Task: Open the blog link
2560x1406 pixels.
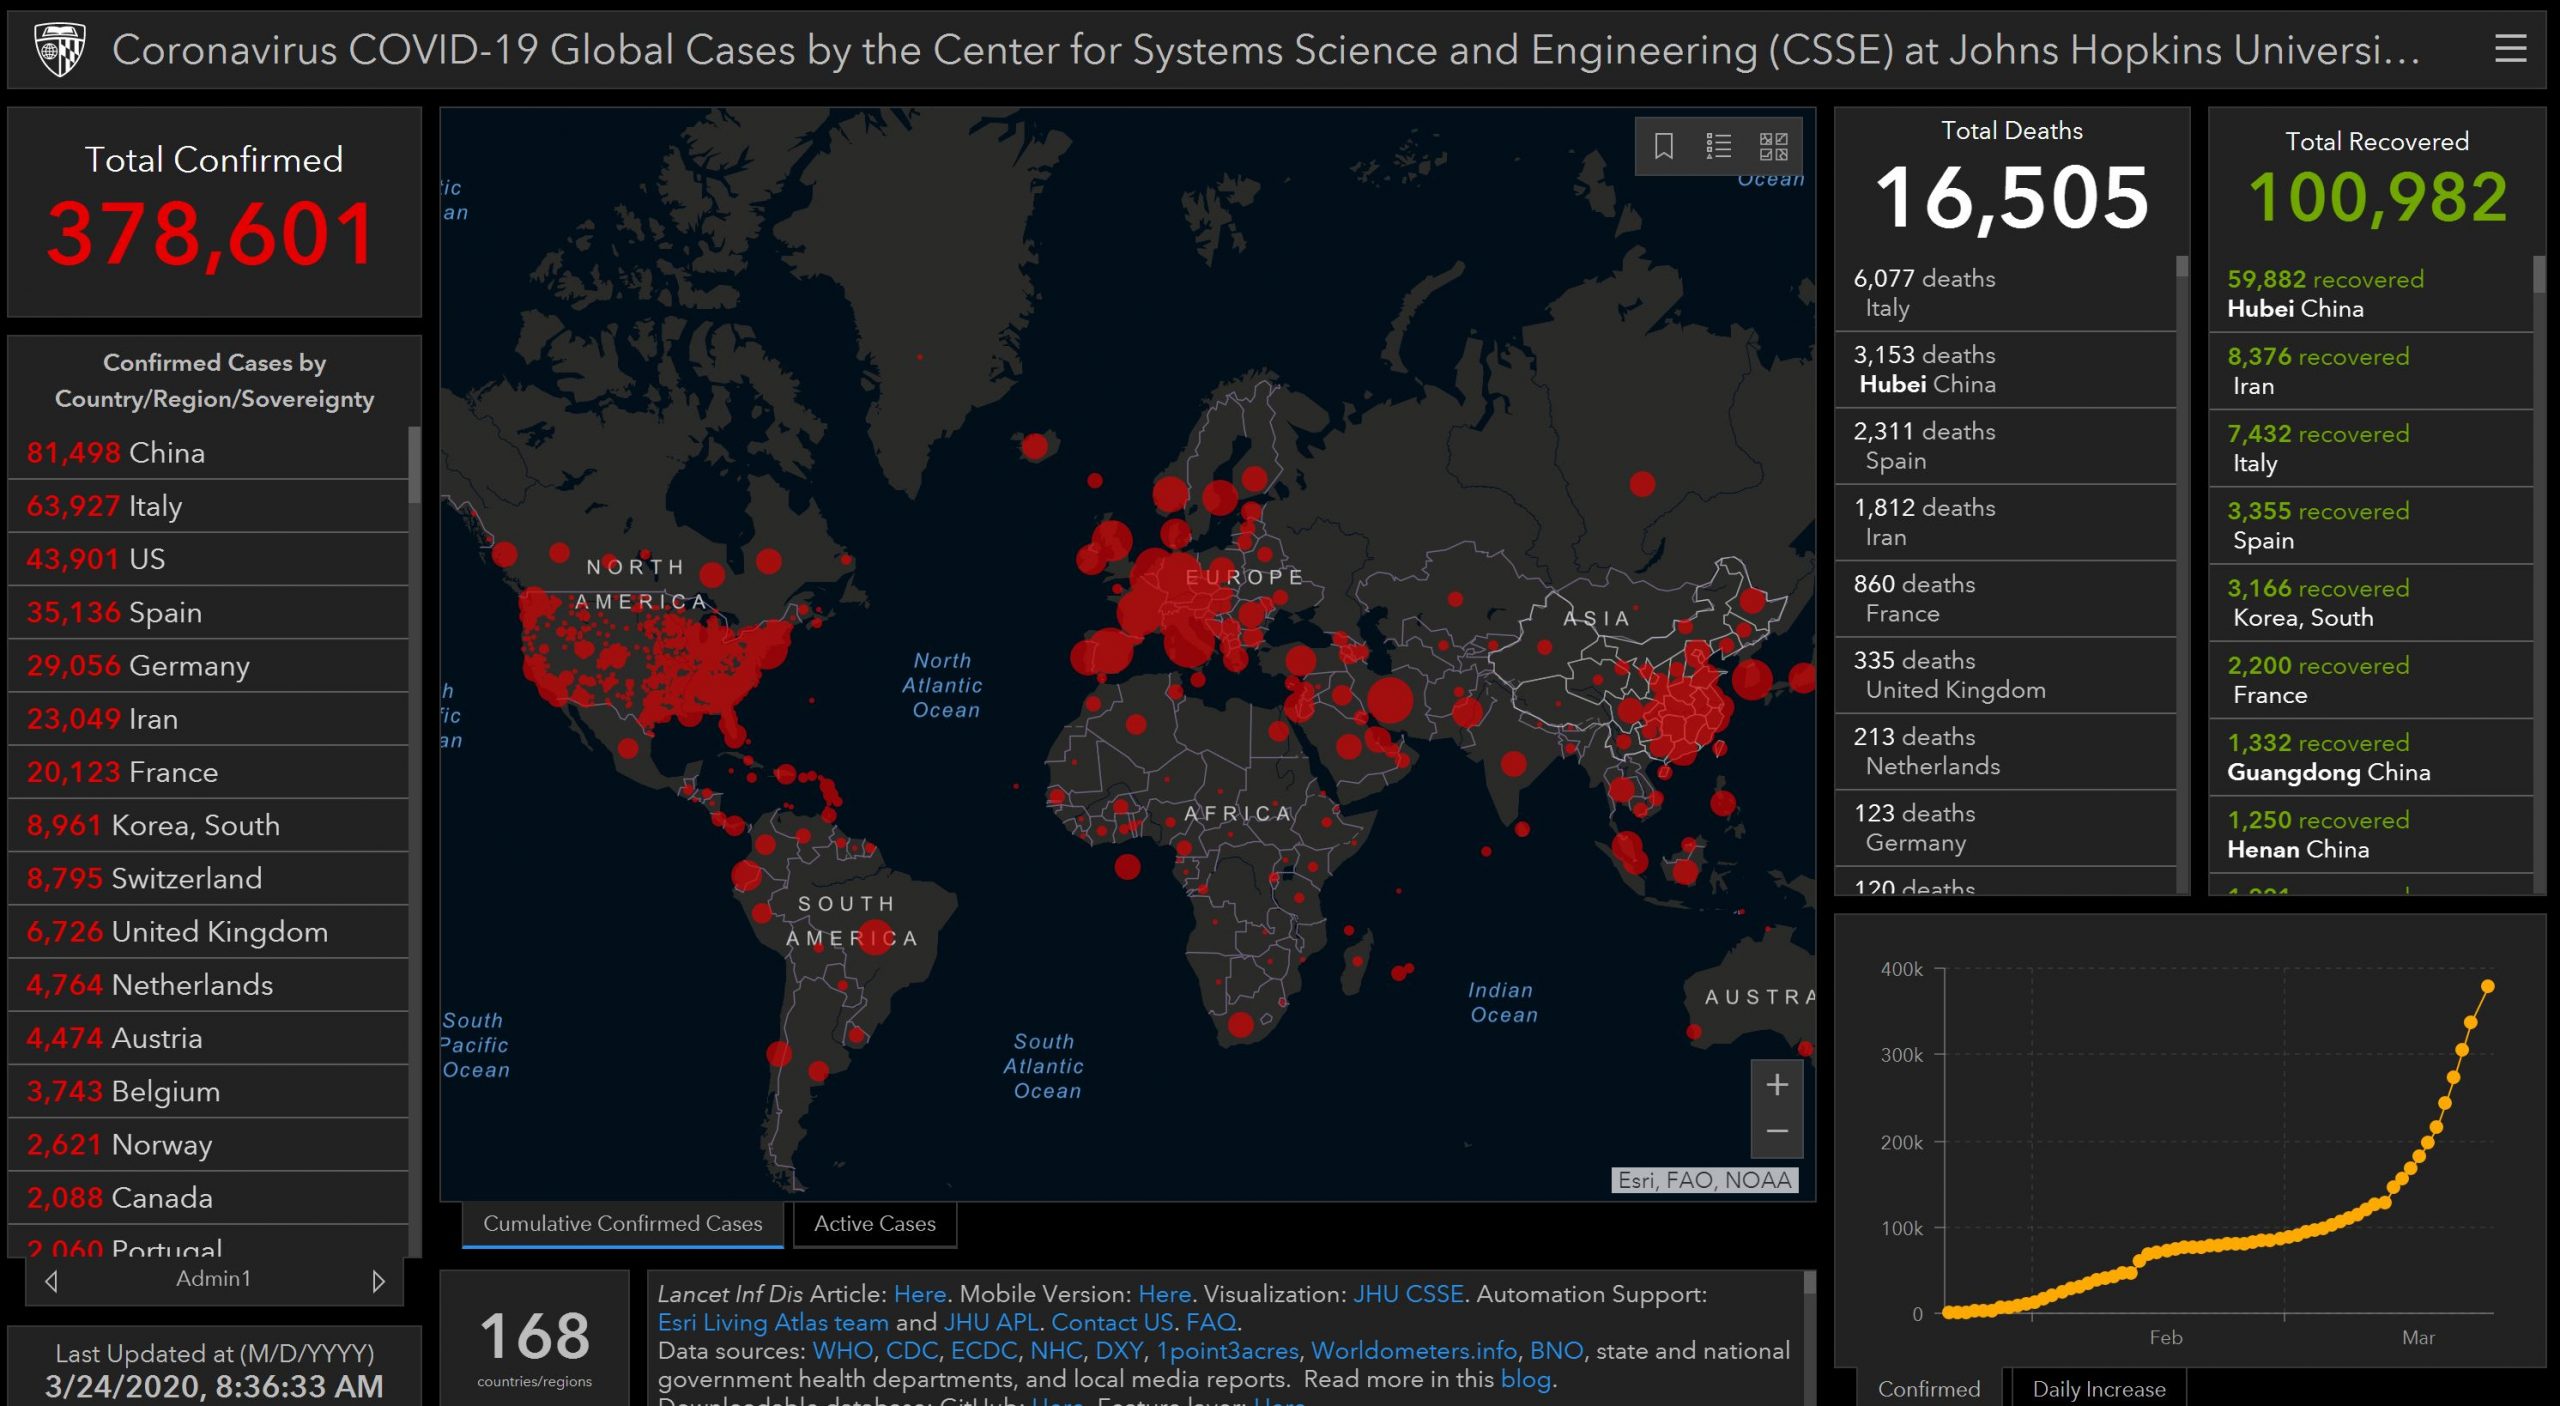Action: [x=1526, y=1379]
